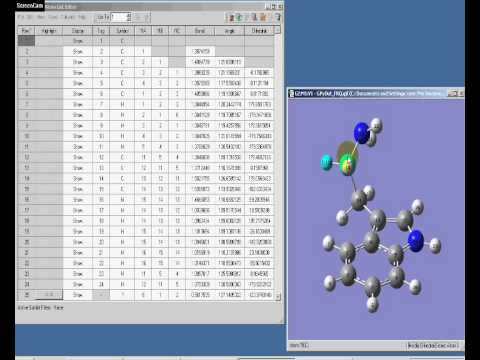
Task: Select the blue nitrogen atom in the ring
Action: [x=416, y=240]
